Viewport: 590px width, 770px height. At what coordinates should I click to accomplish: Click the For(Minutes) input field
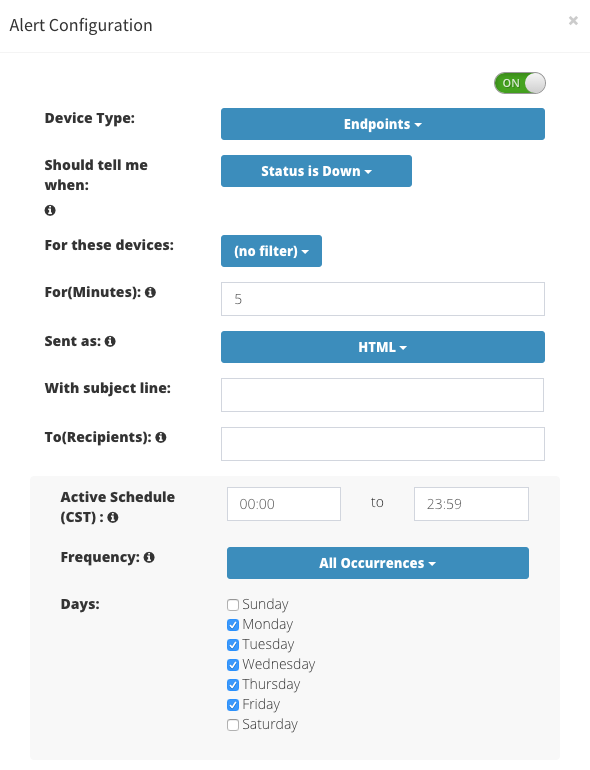[383, 299]
